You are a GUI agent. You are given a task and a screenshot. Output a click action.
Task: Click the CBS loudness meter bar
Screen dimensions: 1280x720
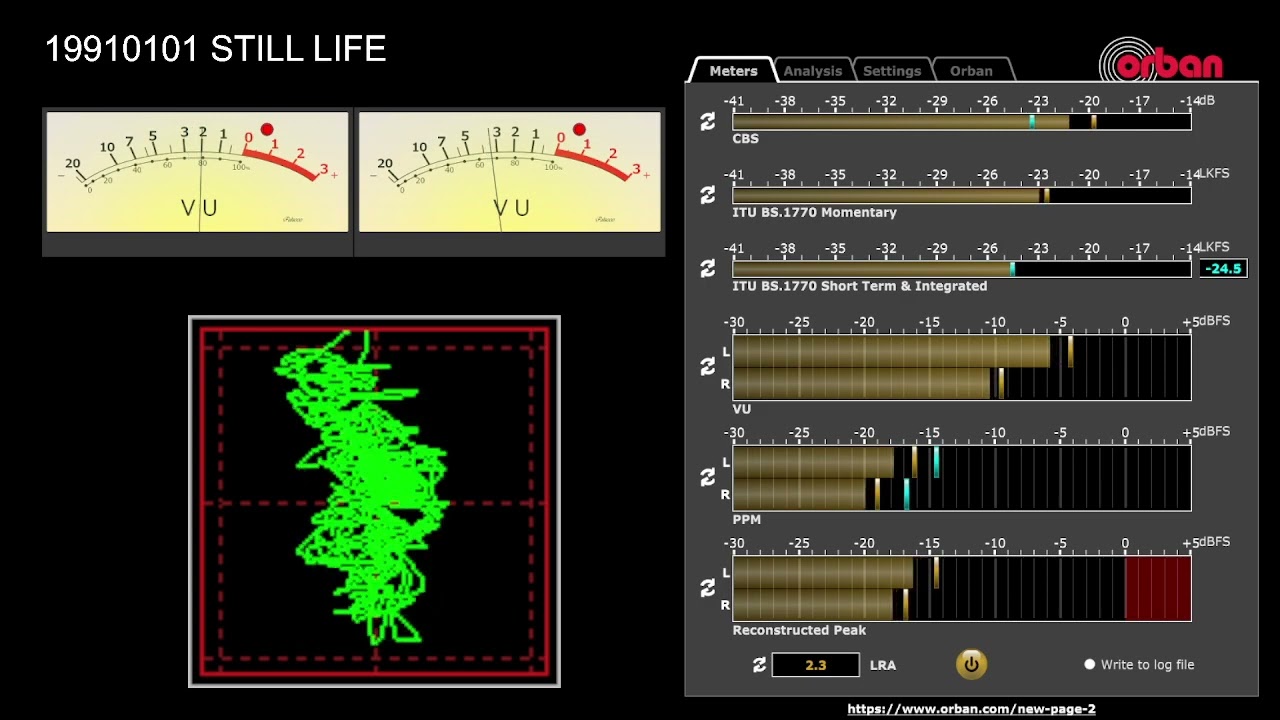click(x=962, y=121)
